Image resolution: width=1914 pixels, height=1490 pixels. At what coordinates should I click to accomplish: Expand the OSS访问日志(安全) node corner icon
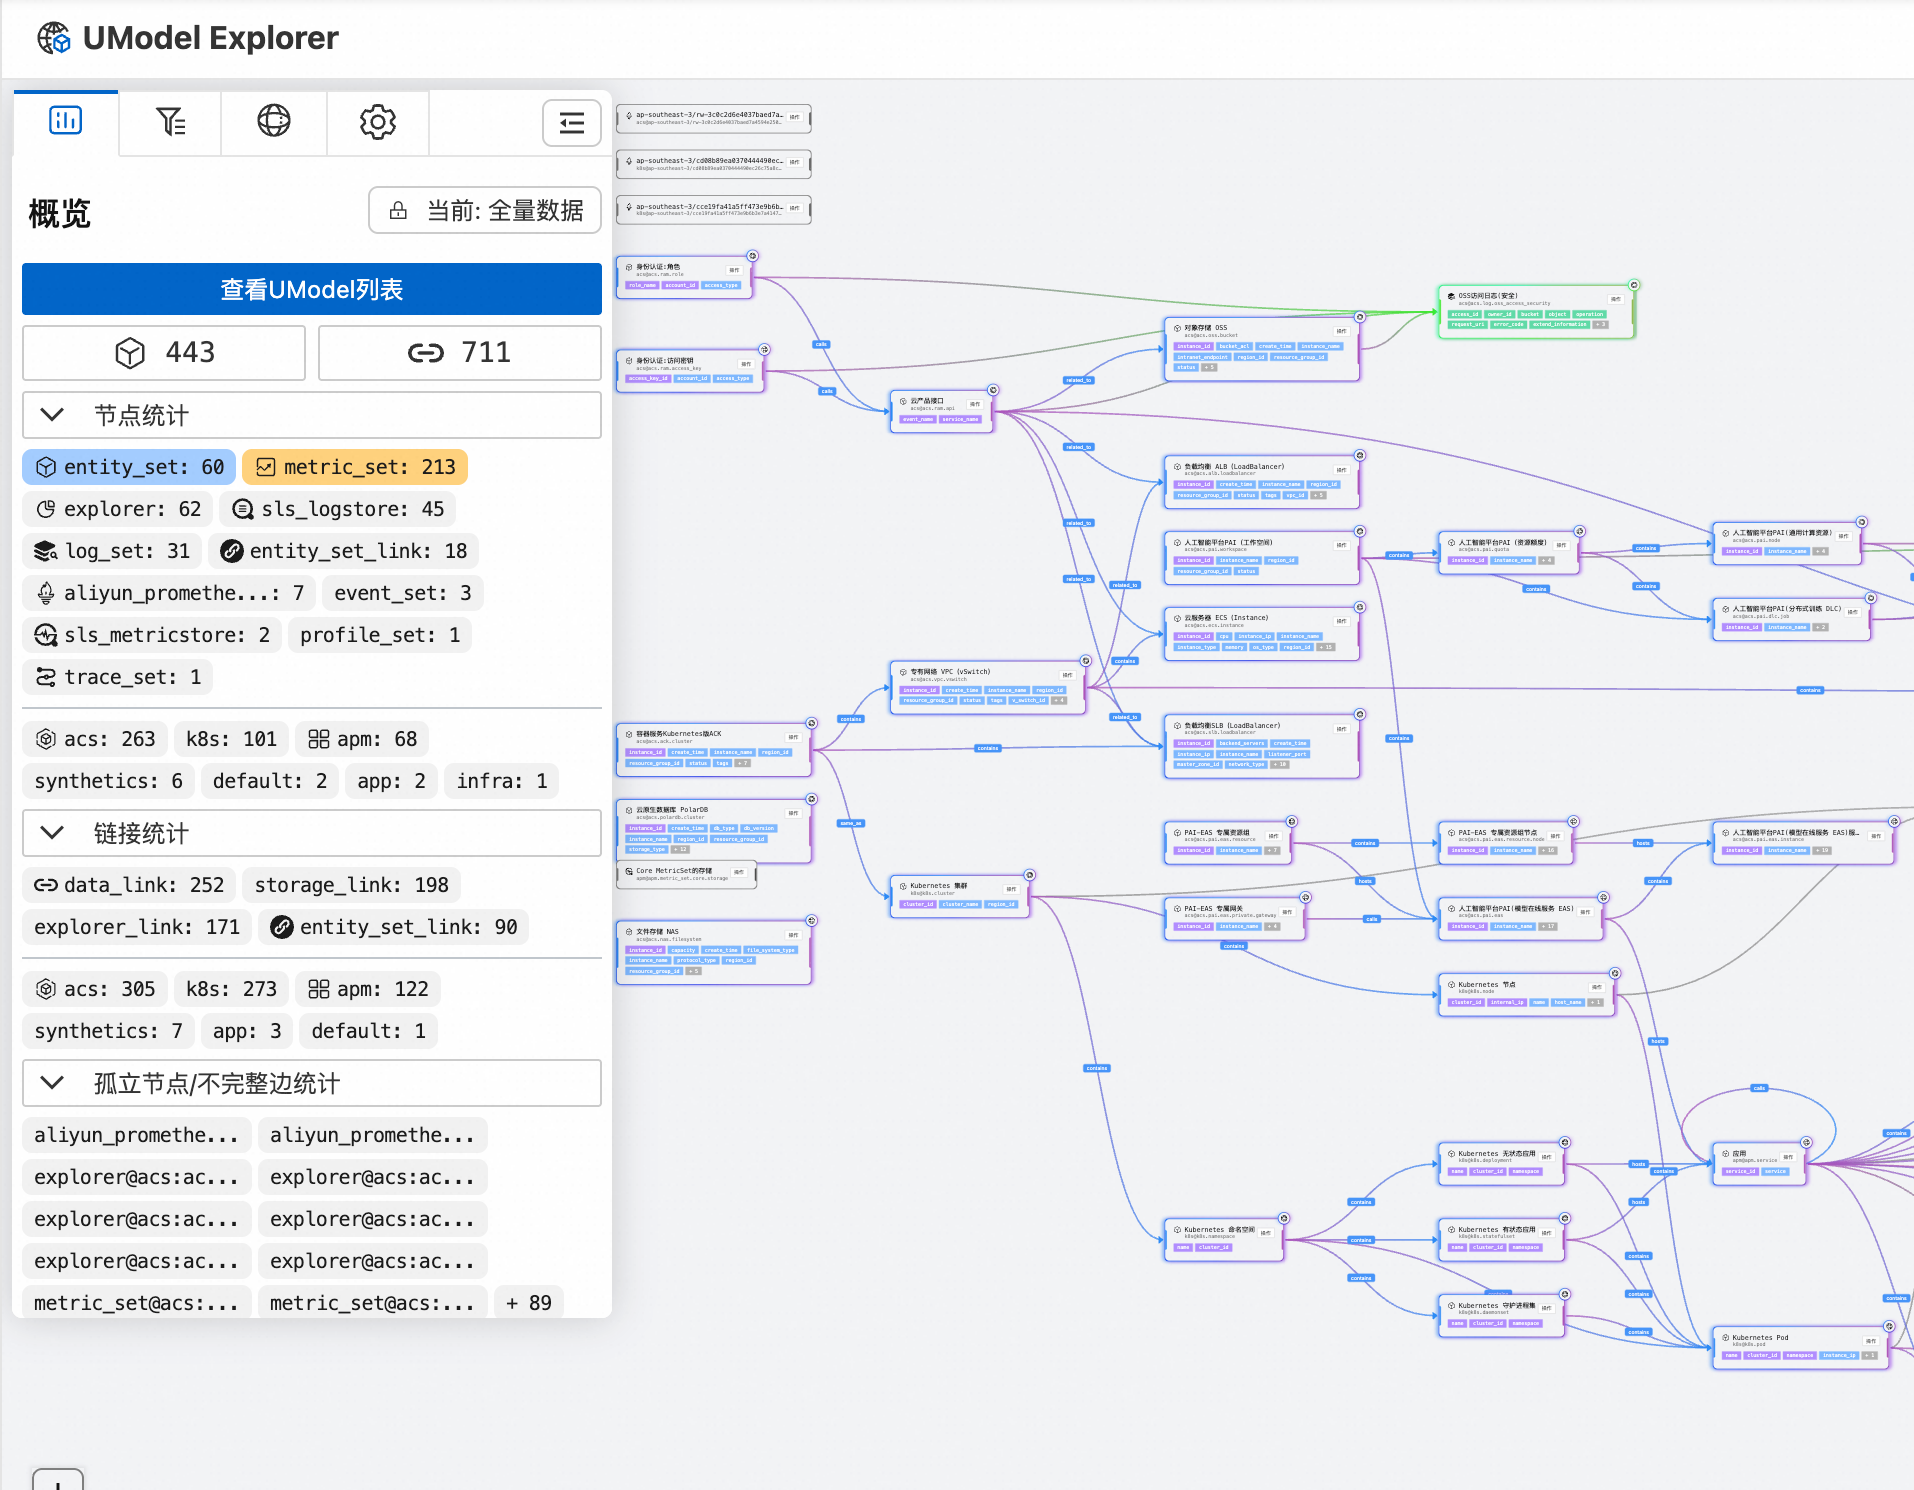pyautogui.click(x=1634, y=285)
